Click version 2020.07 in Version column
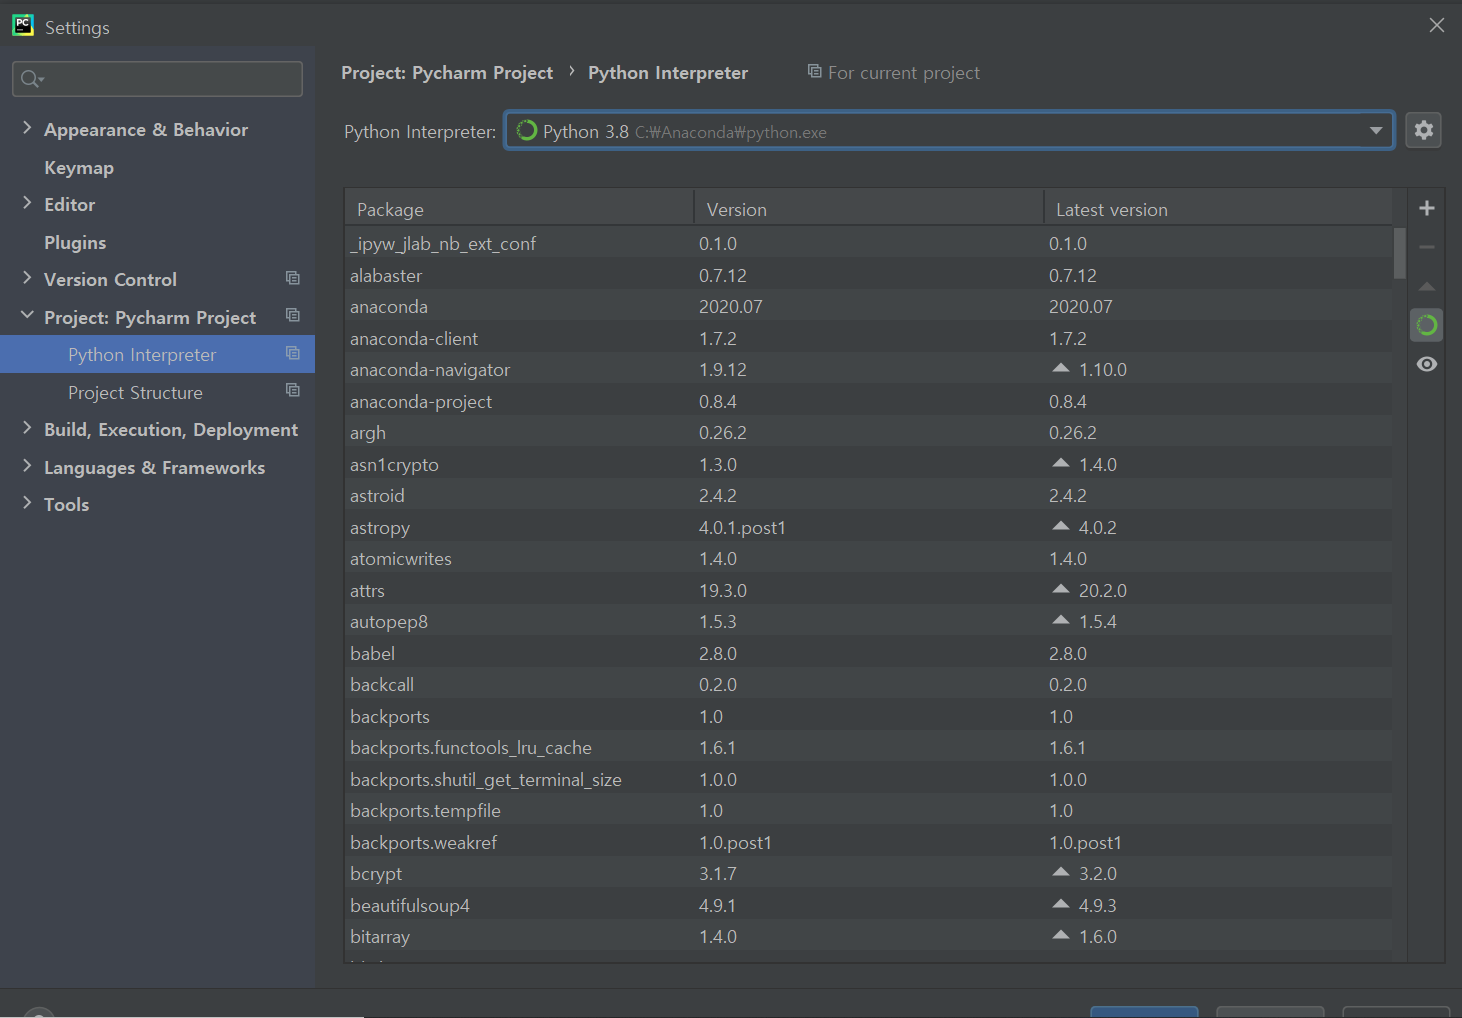Image resolution: width=1462 pixels, height=1018 pixels. tap(731, 307)
